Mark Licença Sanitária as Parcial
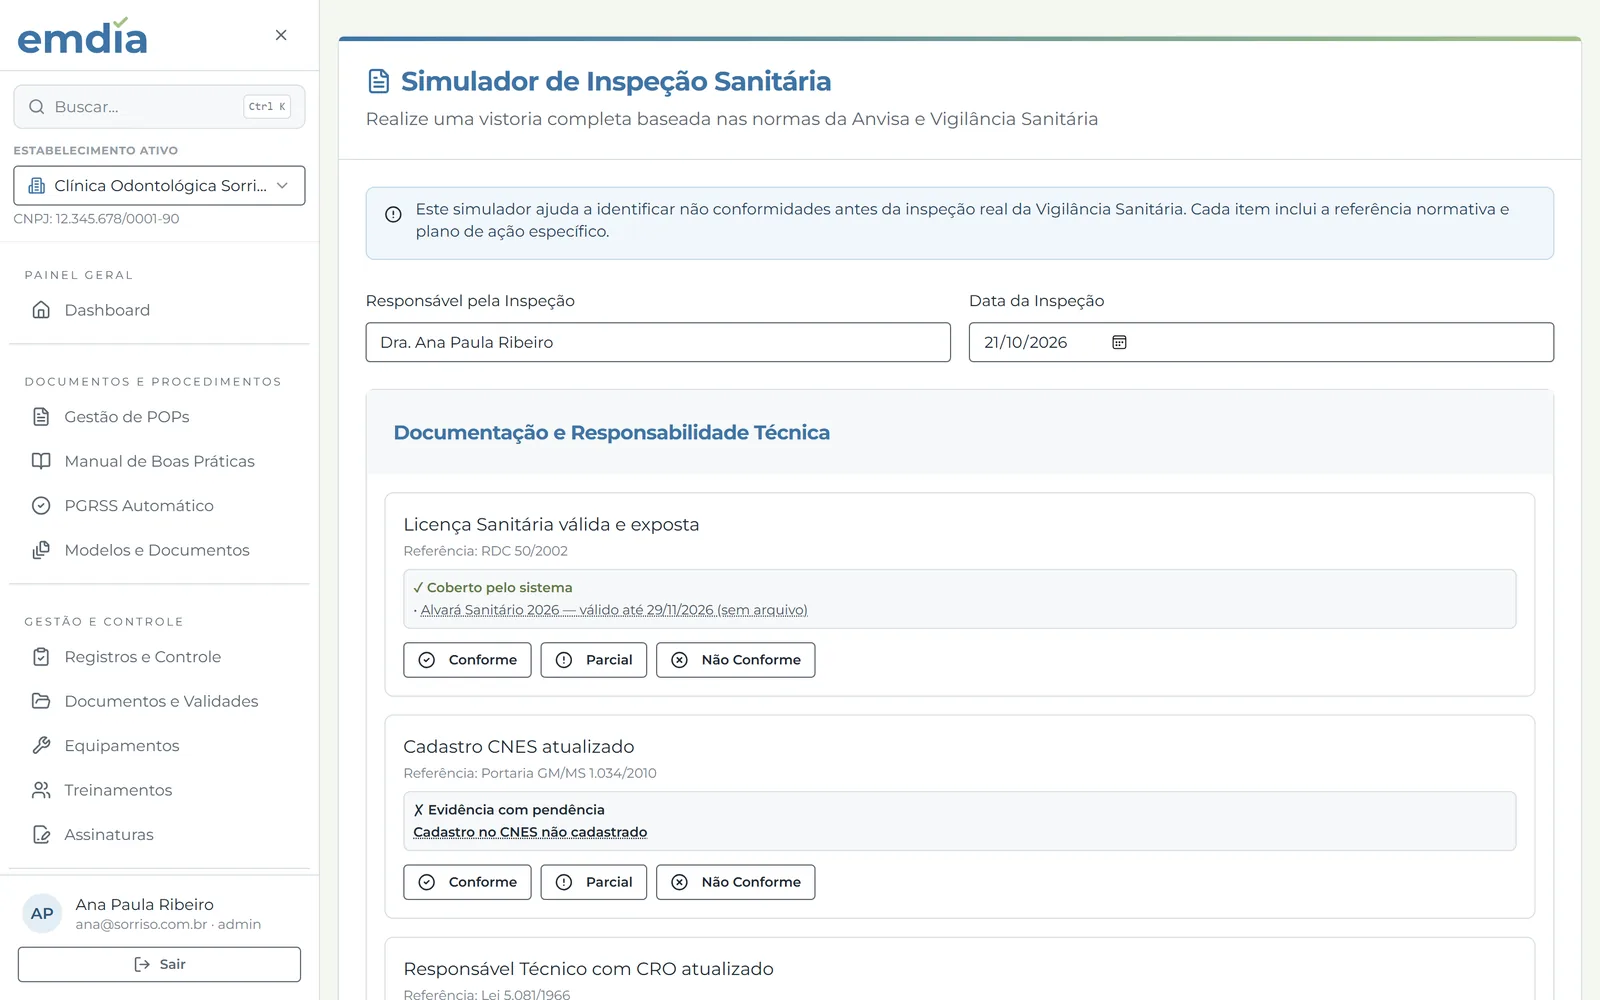Image resolution: width=1600 pixels, height=1000 pixels. click(594, 660)
